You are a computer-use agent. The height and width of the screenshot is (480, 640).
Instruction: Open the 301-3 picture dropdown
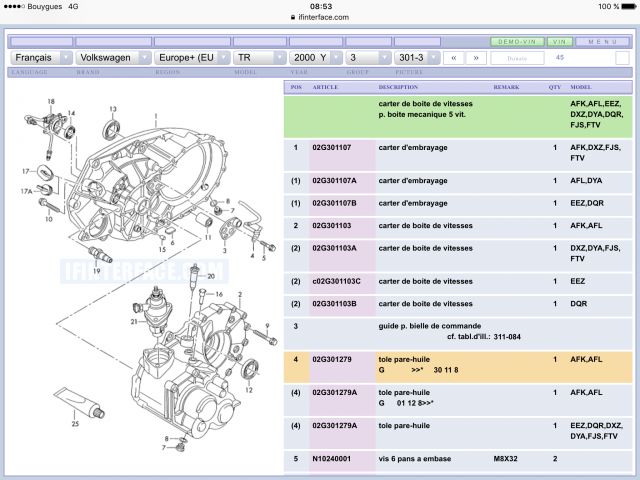click(x=417, y=58)
